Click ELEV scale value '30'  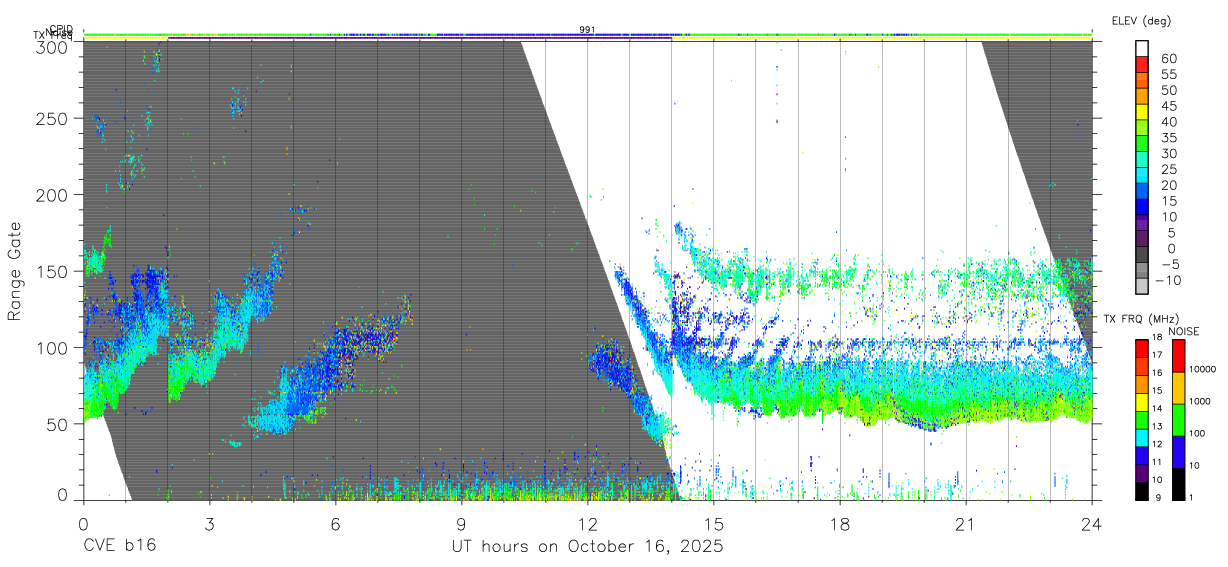pos(1168,153)
